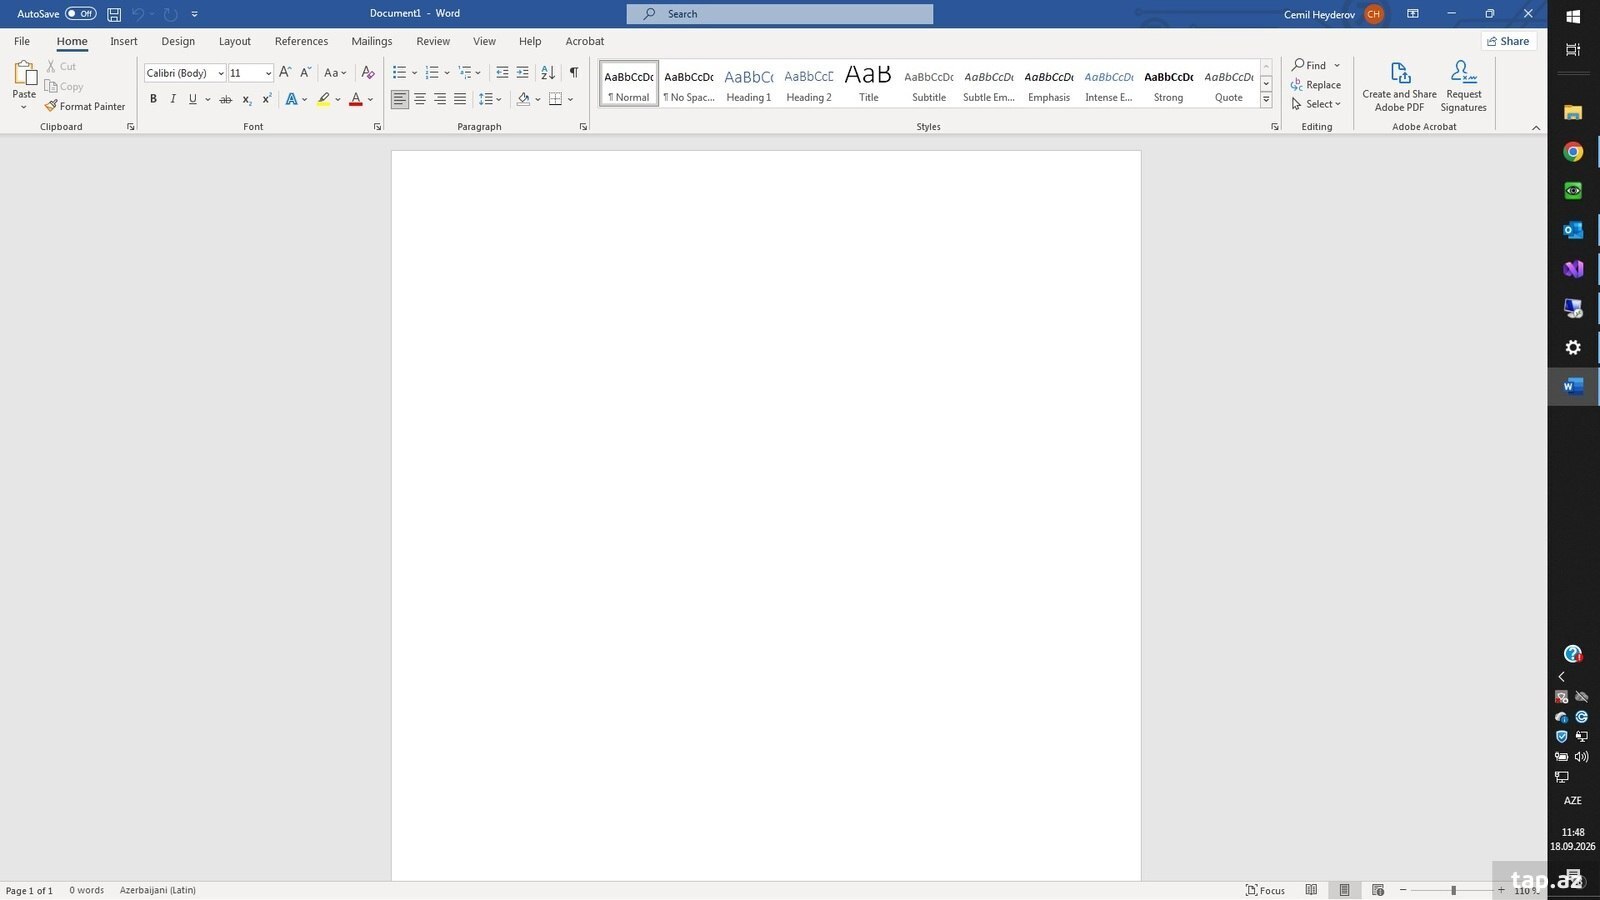This screenshot has height=900, width=1600.
Task: Toggle AutoSave switch
Action: click(81, 14)
